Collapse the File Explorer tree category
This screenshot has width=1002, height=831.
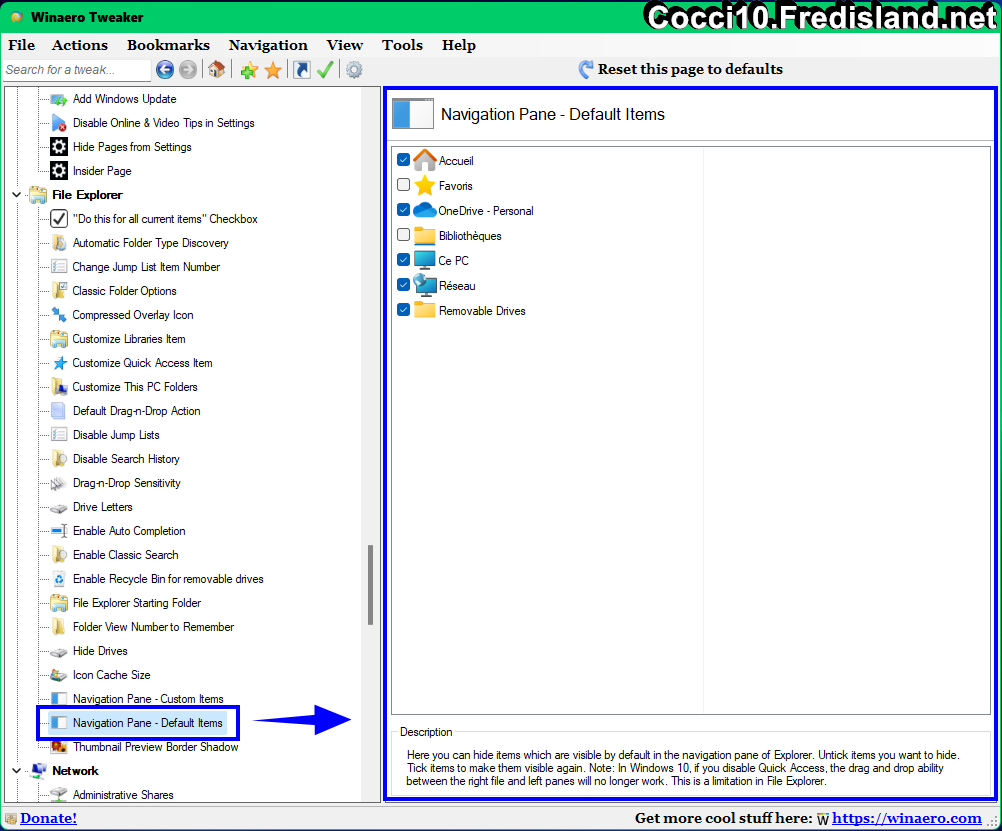pyautogui.click(x=17, y=195)
